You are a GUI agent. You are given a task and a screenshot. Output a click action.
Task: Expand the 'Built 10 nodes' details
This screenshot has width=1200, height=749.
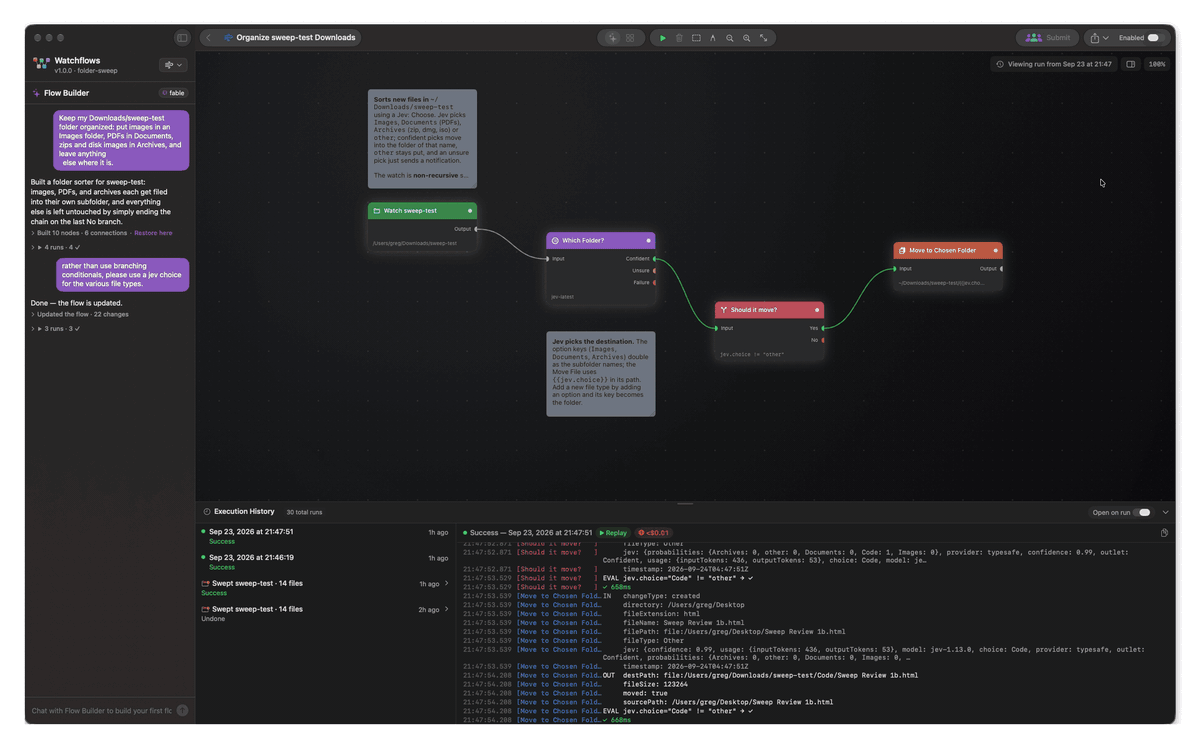click(x=80, y=233)
